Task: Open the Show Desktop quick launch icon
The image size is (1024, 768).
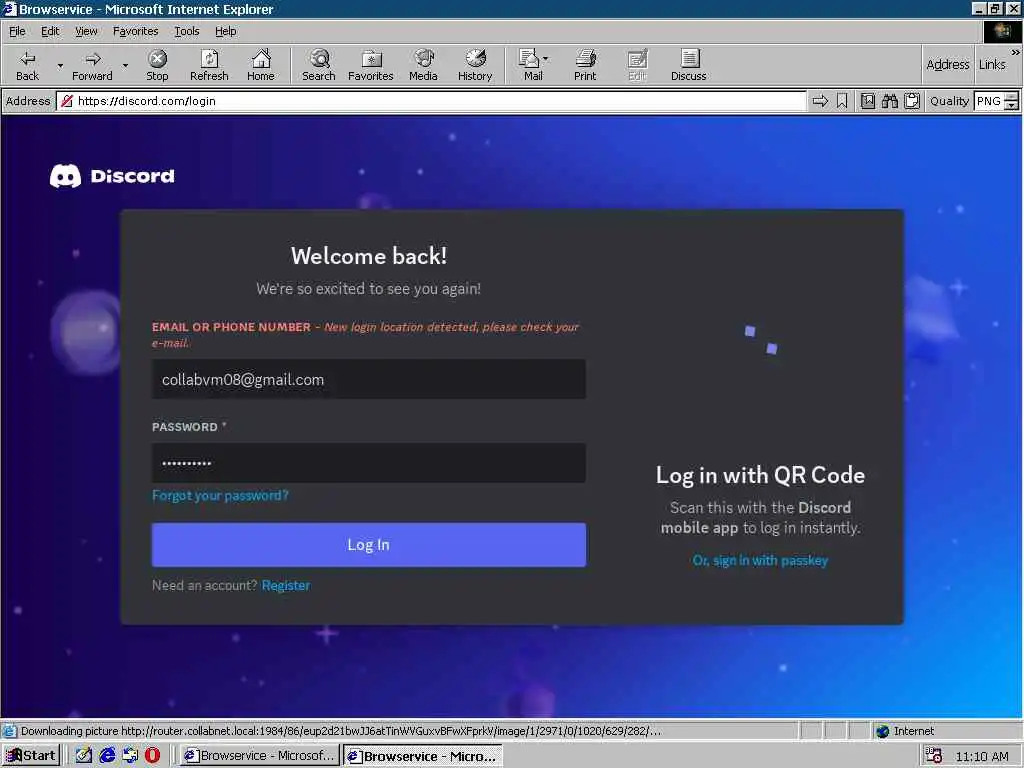Action: coord(84,756)
